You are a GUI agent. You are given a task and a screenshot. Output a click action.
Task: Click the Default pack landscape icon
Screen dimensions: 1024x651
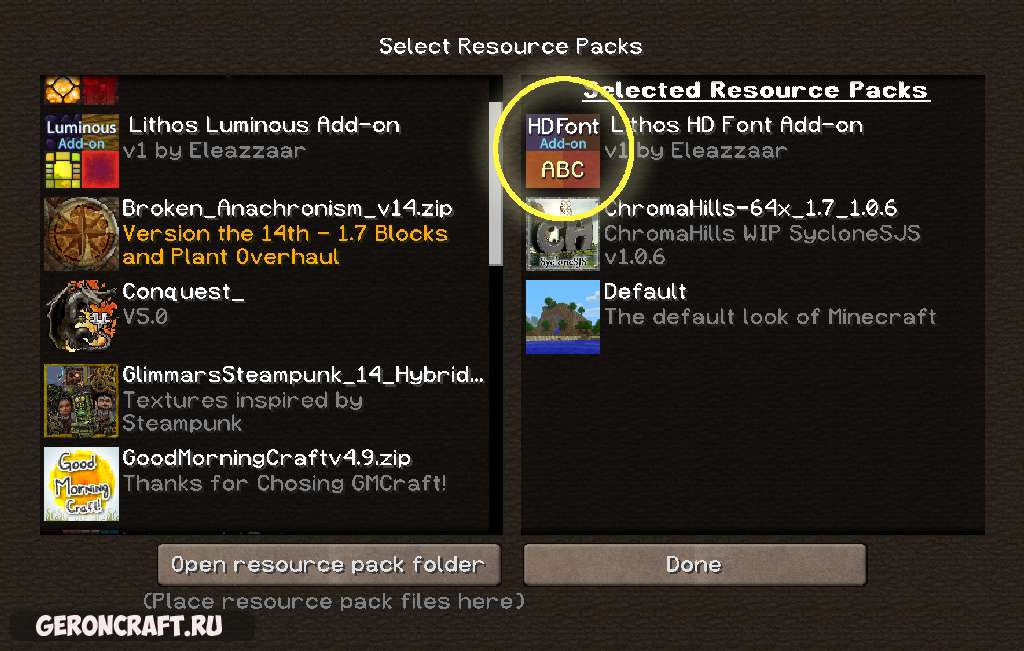(562, 317)
